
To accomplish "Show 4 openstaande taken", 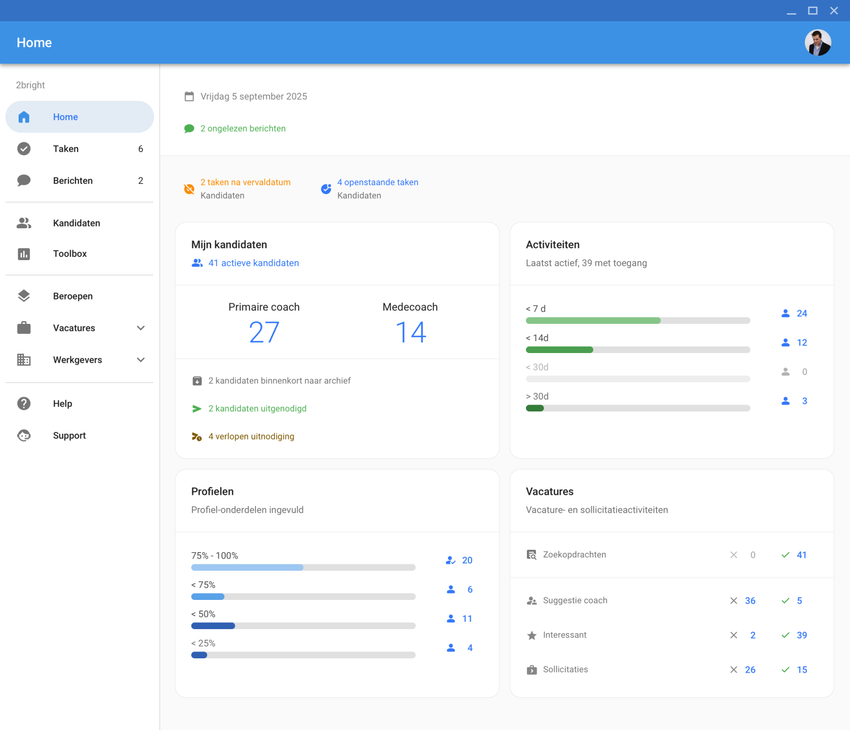I will point(377,183).
